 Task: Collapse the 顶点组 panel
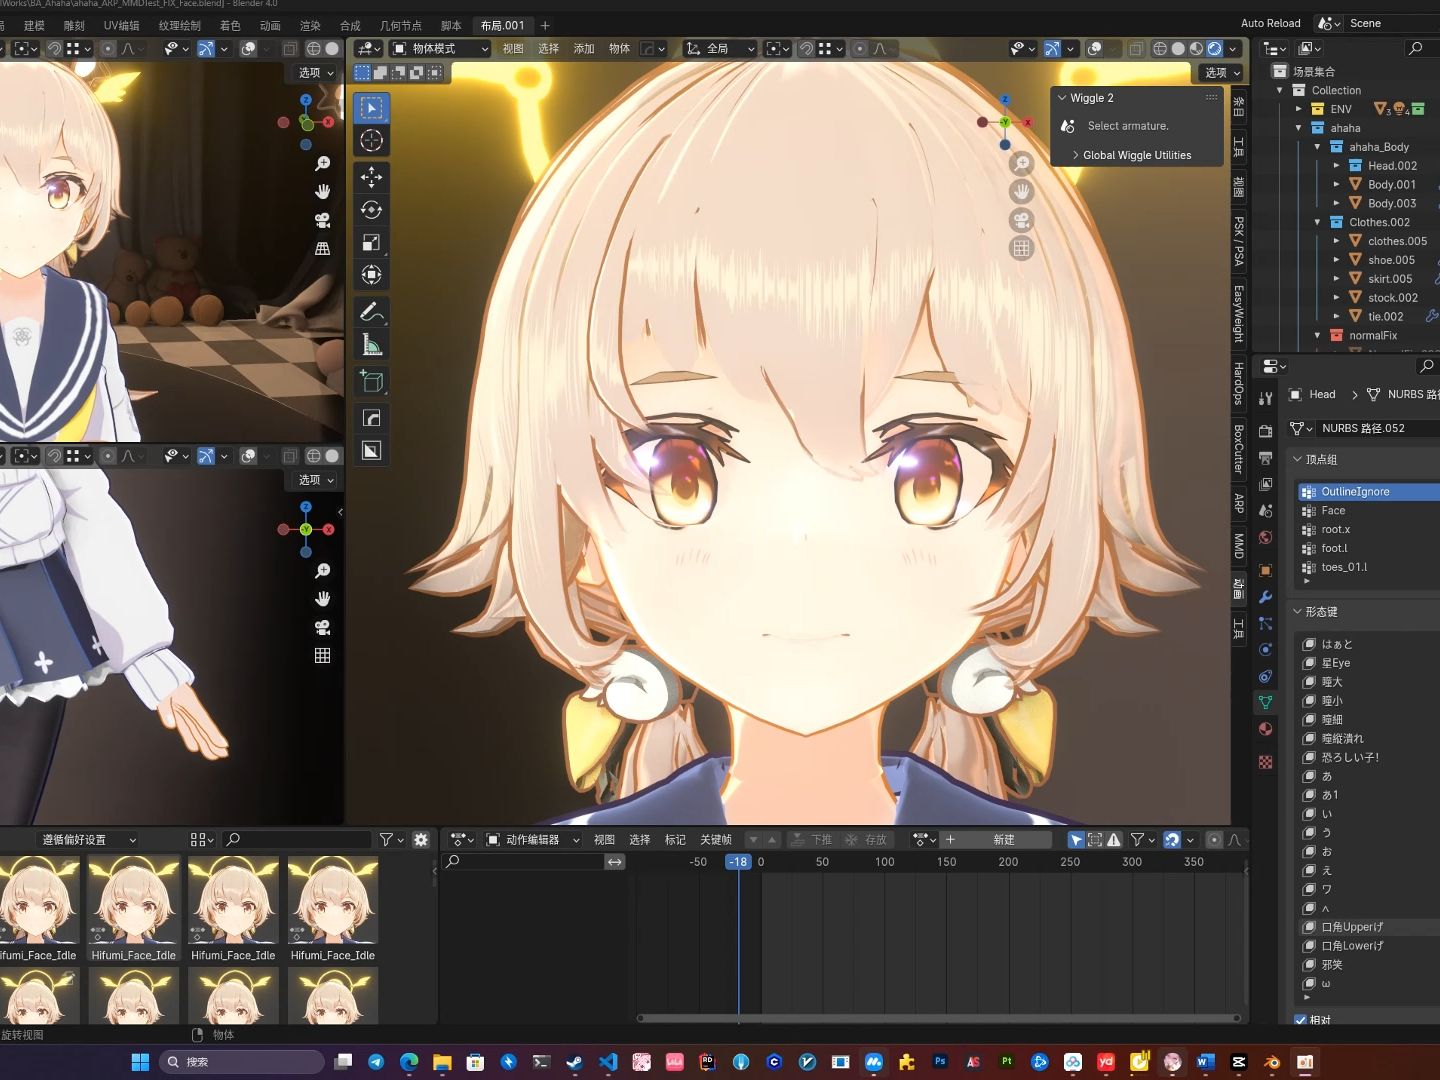click(x=1298, y=460)
